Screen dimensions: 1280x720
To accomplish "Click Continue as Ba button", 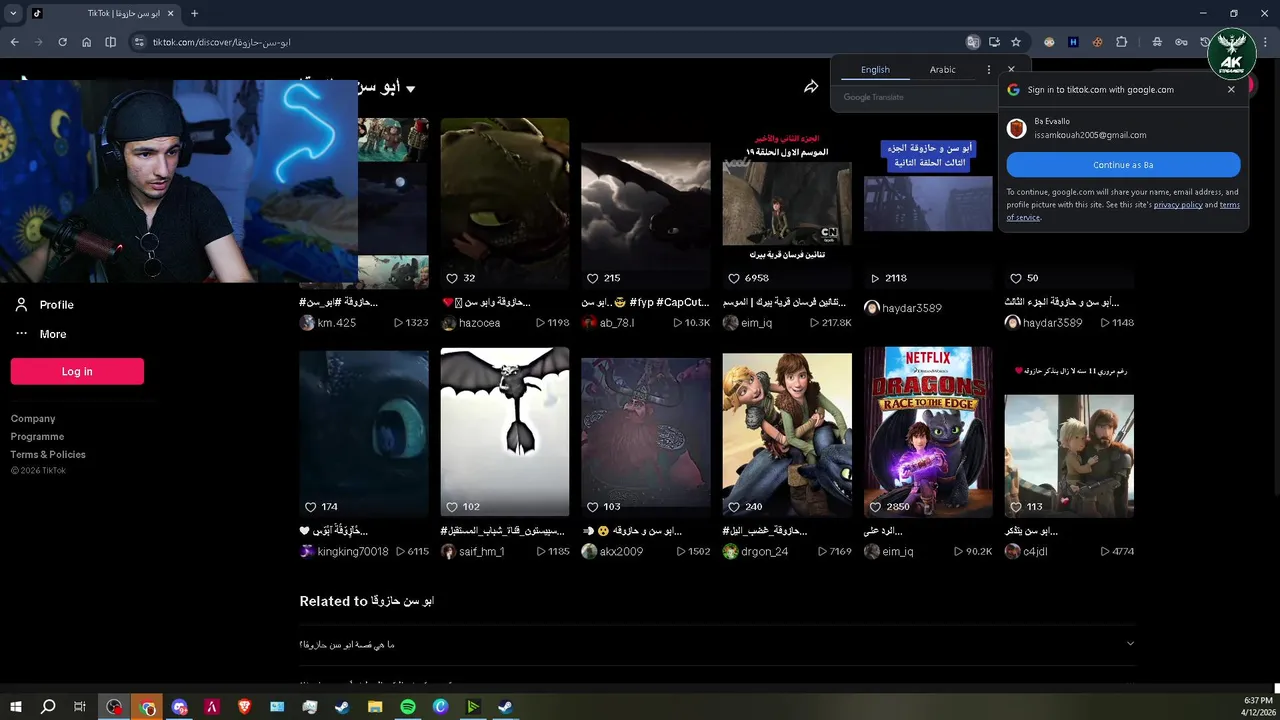I will (x=1123, y=165).
